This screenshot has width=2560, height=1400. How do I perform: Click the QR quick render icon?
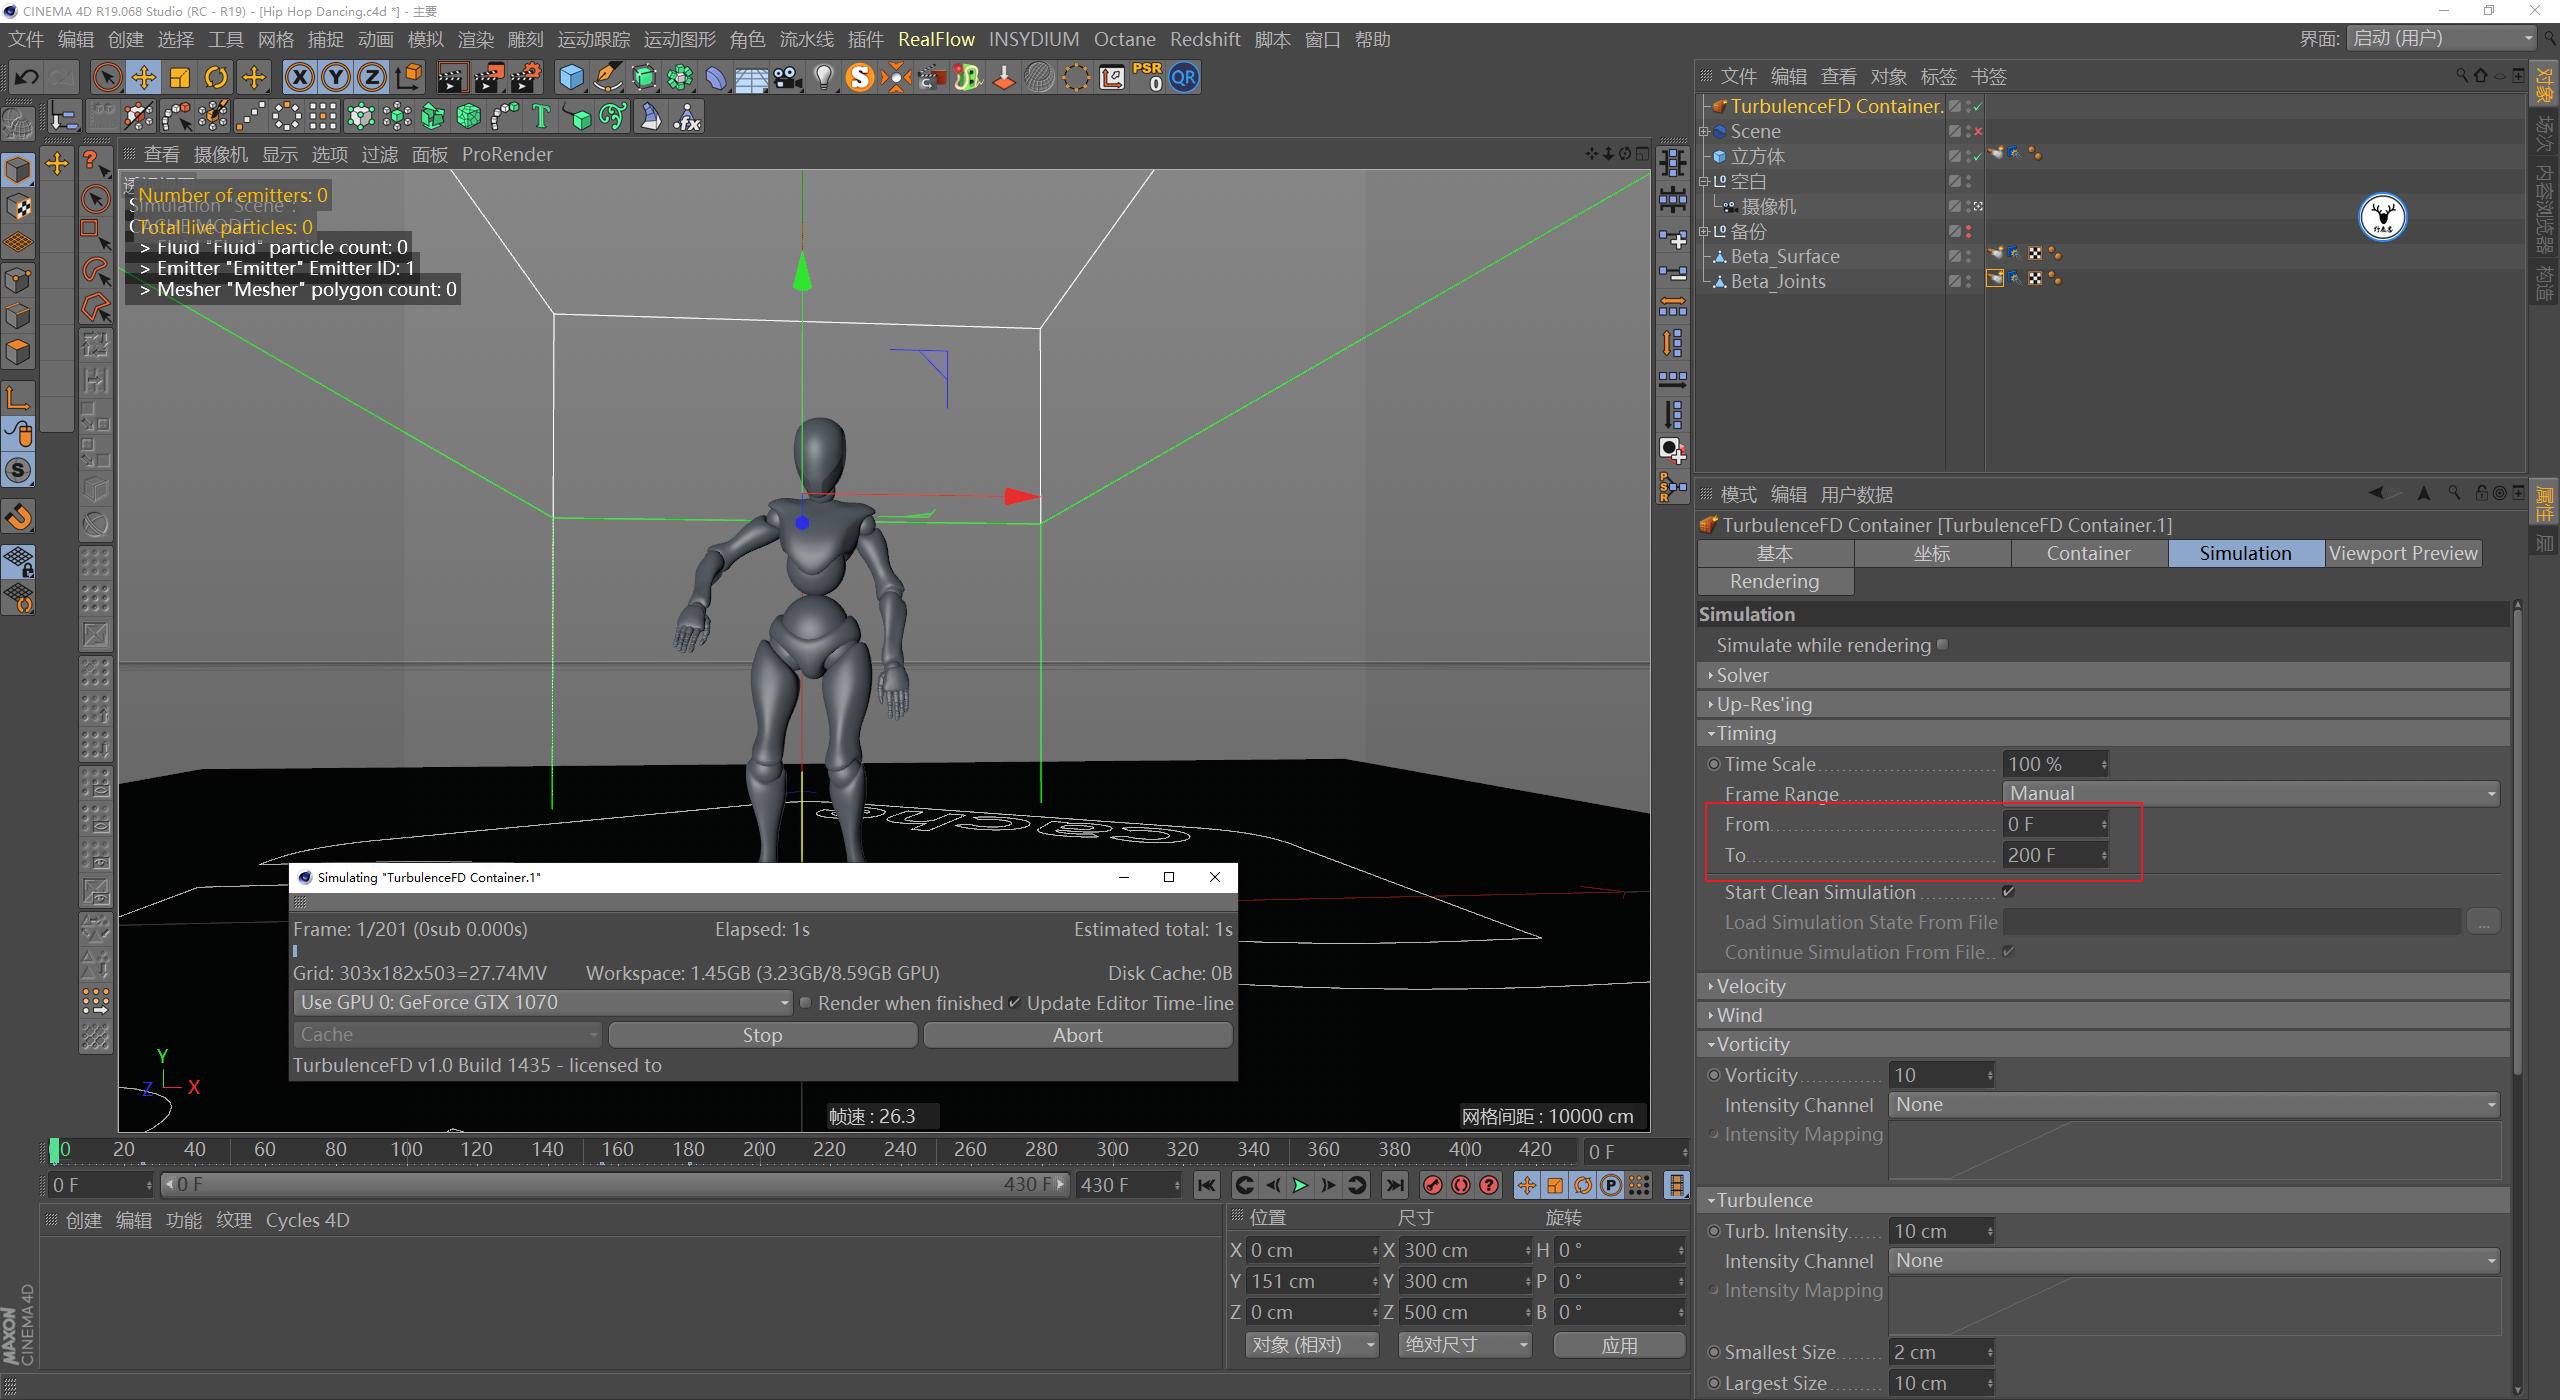click(1183, 77)
